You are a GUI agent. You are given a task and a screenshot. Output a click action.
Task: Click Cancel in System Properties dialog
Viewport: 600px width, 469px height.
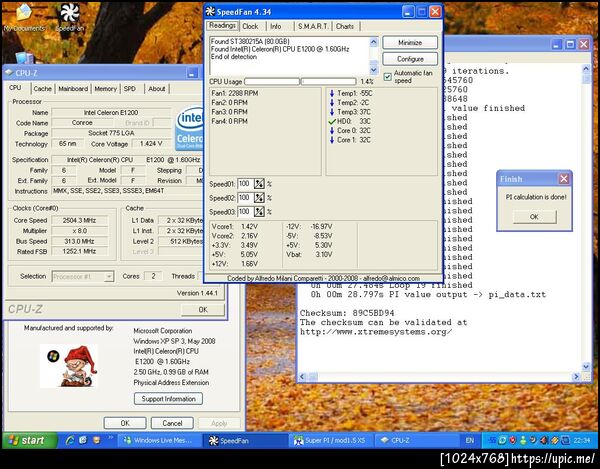172,423
